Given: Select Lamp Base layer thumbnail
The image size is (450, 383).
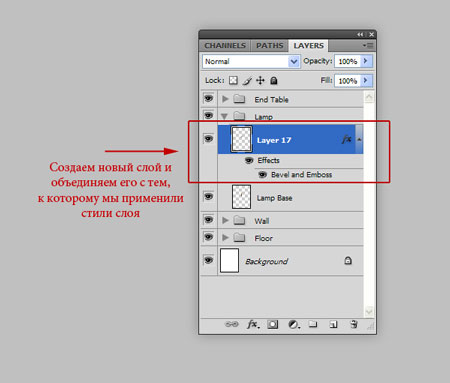Looking at the screenshot, I should point(241,197).
